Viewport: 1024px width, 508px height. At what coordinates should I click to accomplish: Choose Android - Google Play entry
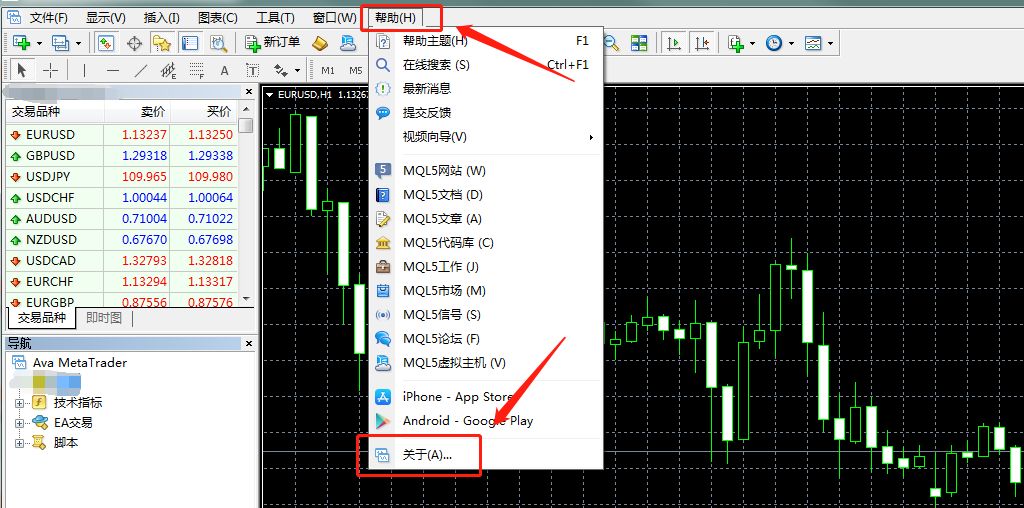485,421
